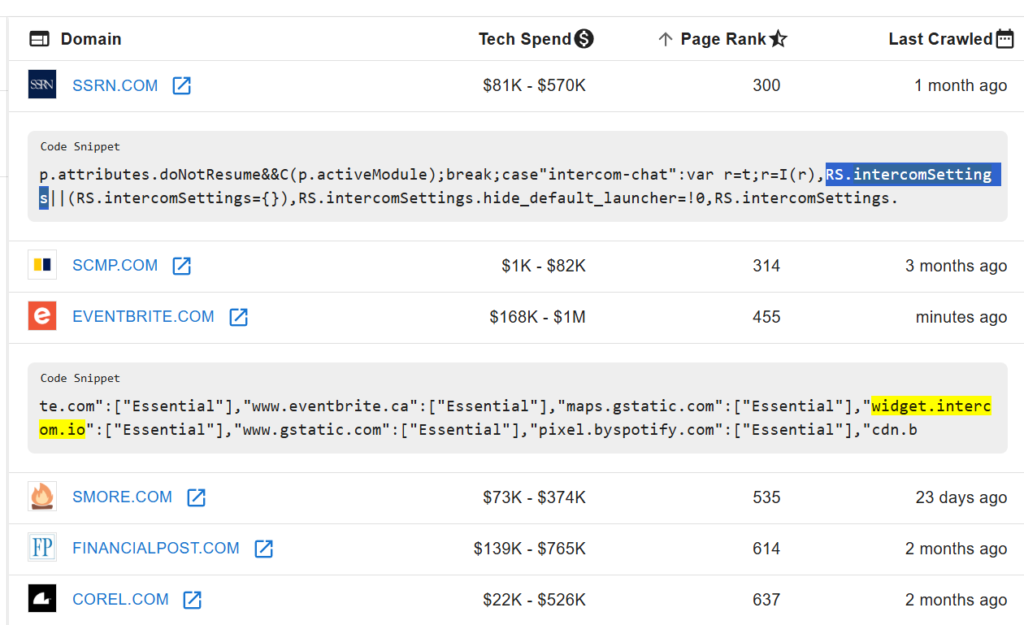Open SMORE.COM external link icon
This screenshot has height=625, width=1024.
click(x=196, y=497)
